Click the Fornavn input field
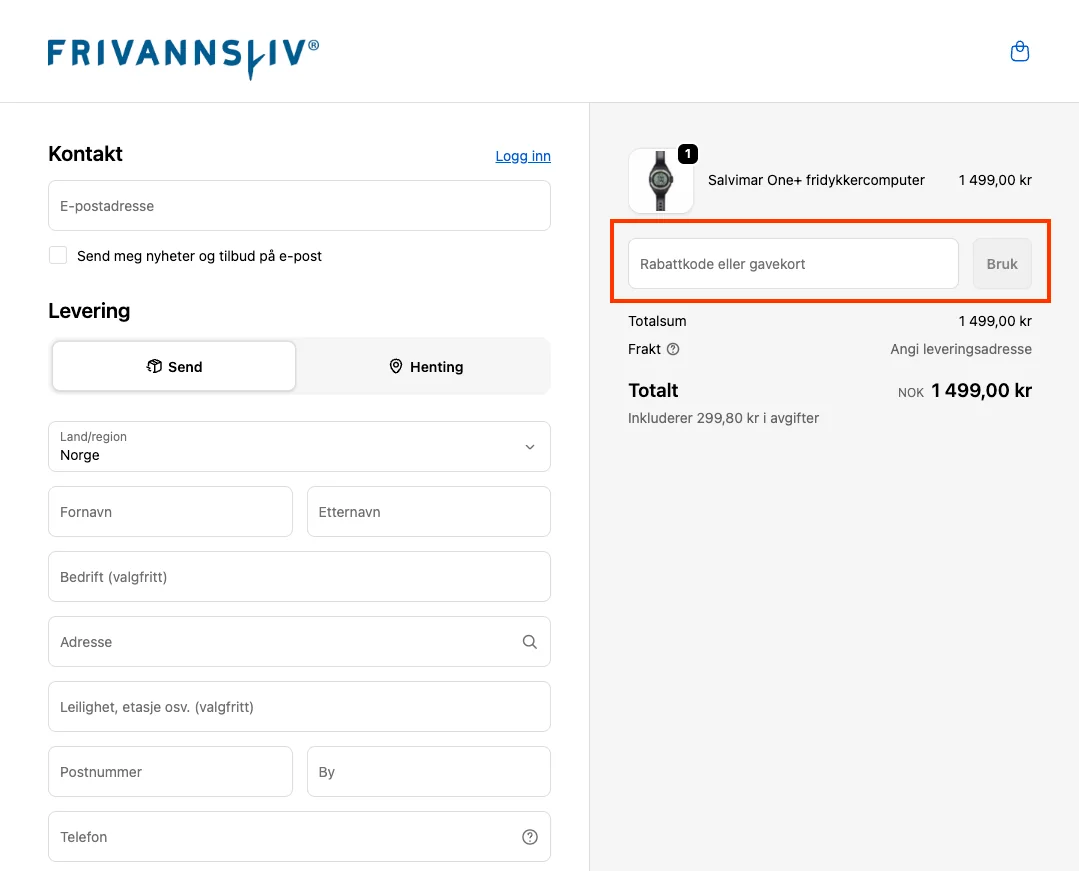The width and height of the screenshot is (1079, 871). (x=170, y=512)
